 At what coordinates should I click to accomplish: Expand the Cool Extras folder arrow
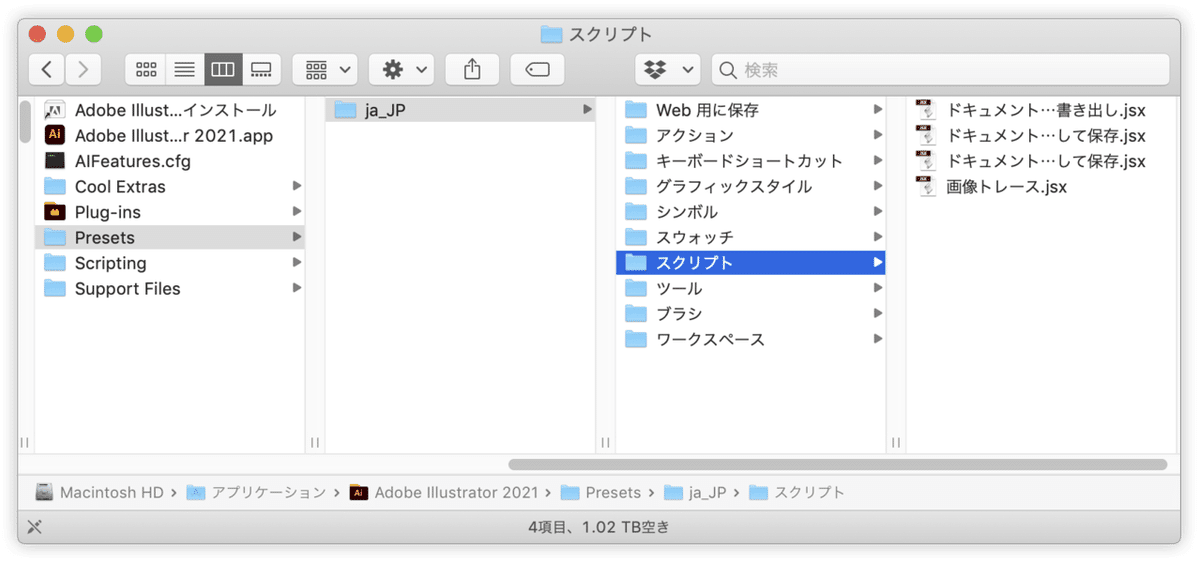click(296, 186)
